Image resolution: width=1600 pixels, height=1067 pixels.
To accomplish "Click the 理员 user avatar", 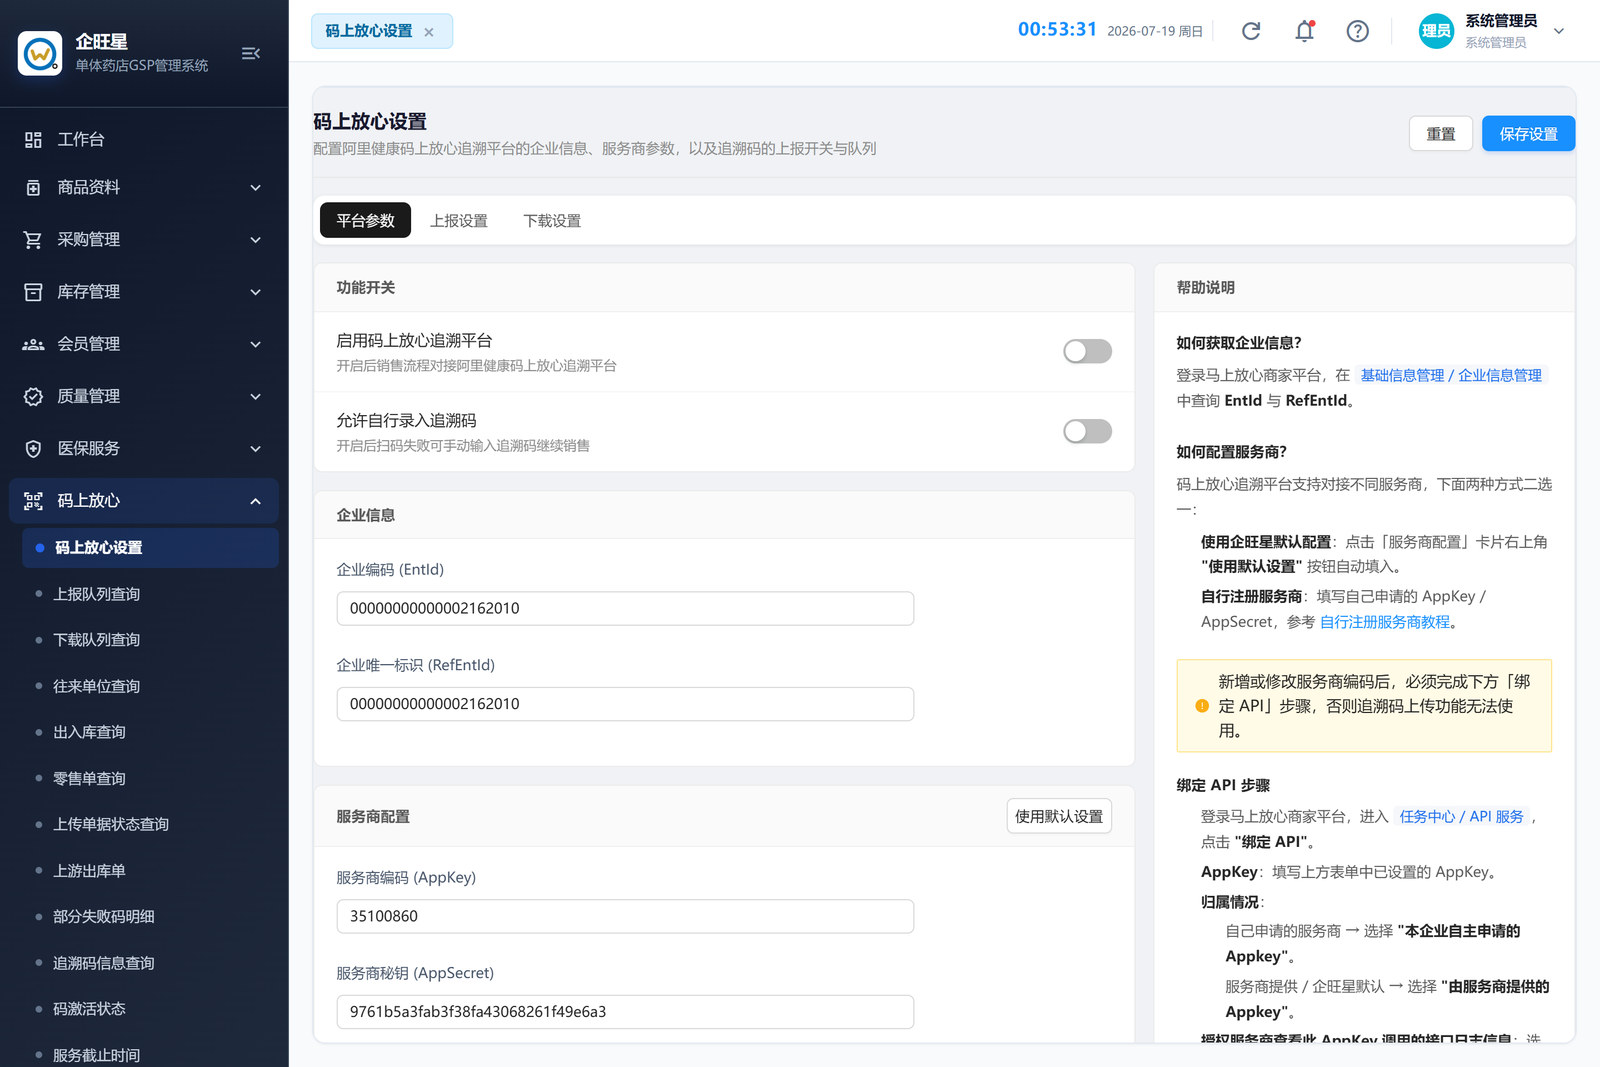I will [1436, 31].
